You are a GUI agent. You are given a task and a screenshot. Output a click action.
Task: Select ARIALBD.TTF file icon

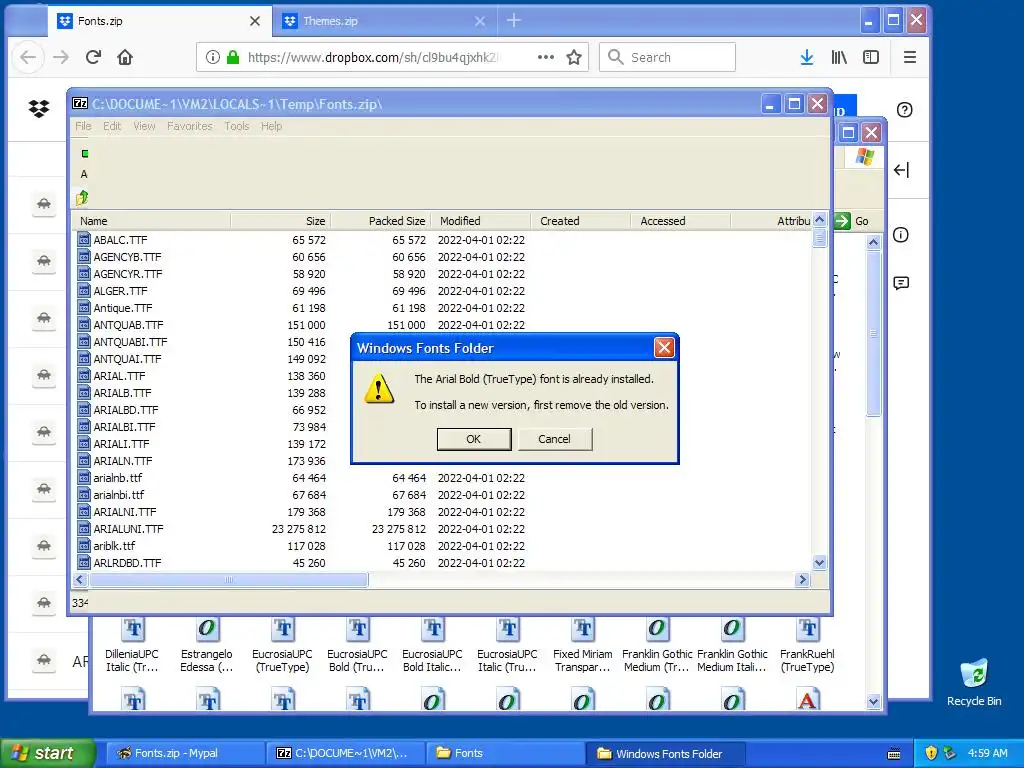point(84,409)
